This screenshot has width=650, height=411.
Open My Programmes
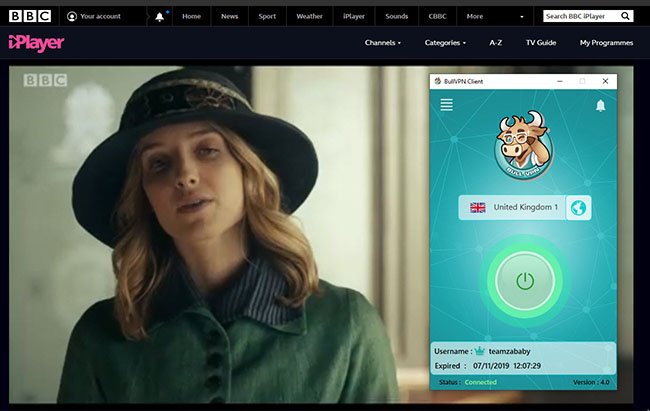click(x=606, y=43)
